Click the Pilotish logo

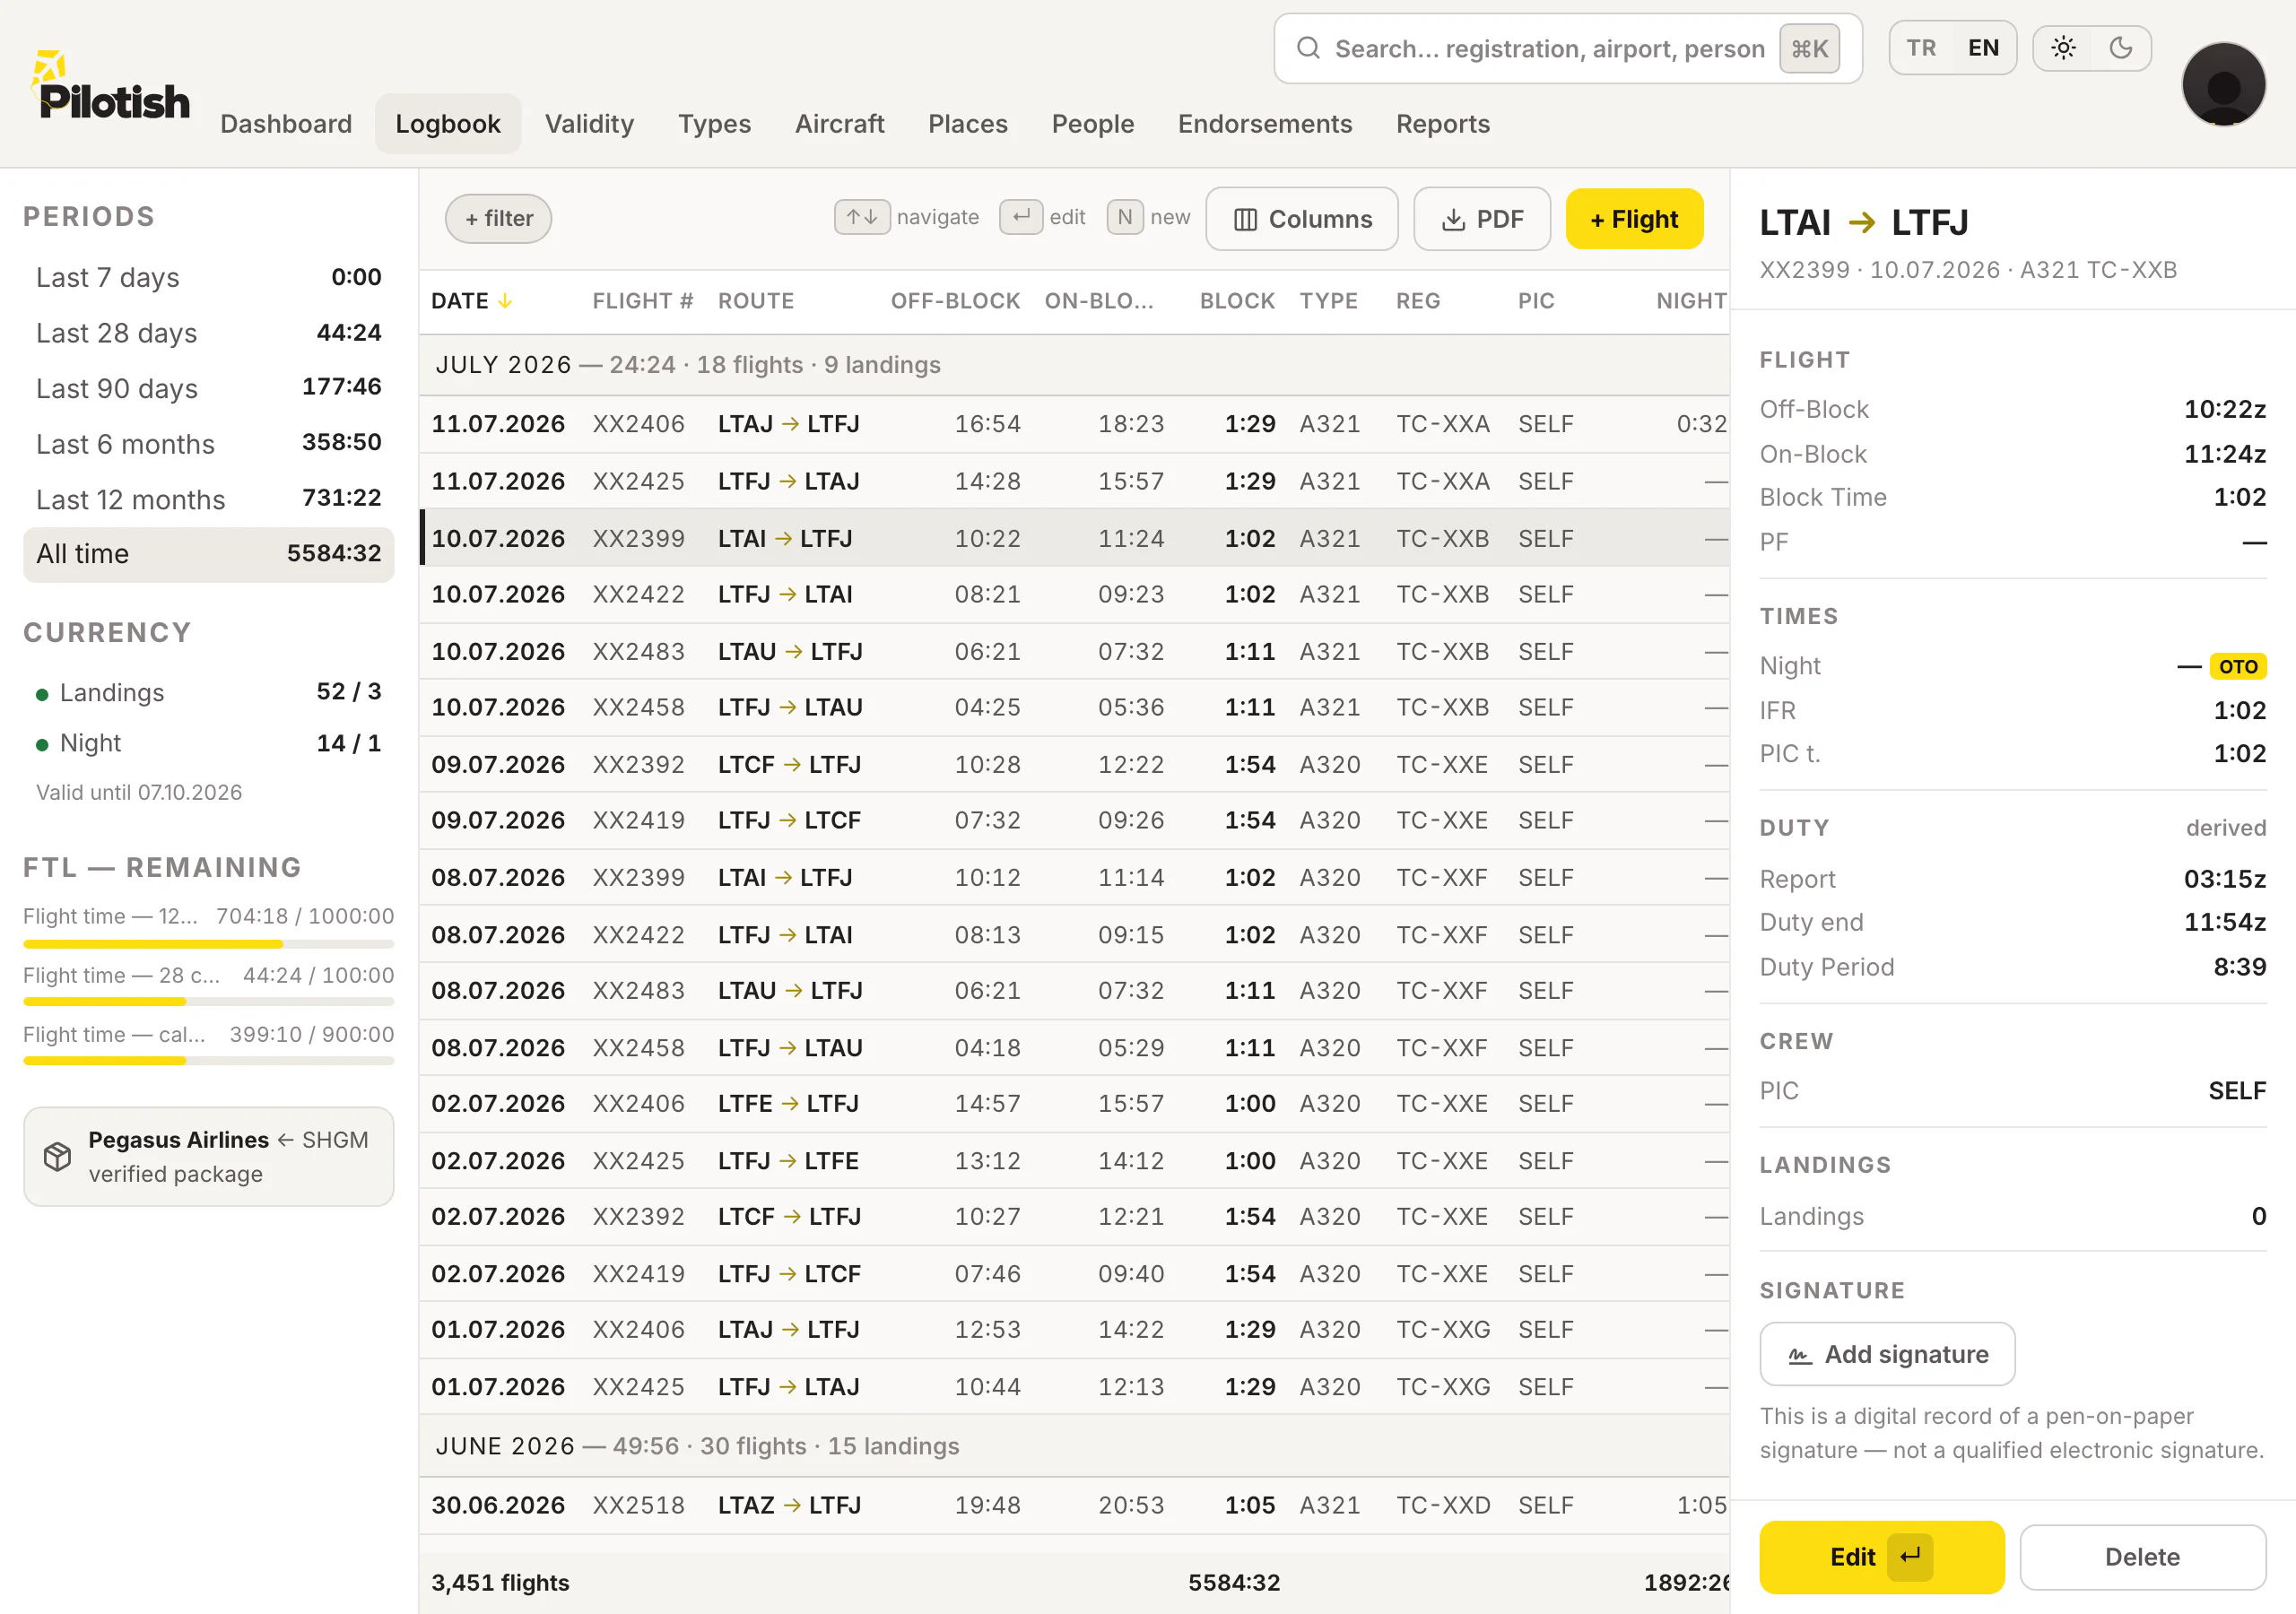point(110,87)
